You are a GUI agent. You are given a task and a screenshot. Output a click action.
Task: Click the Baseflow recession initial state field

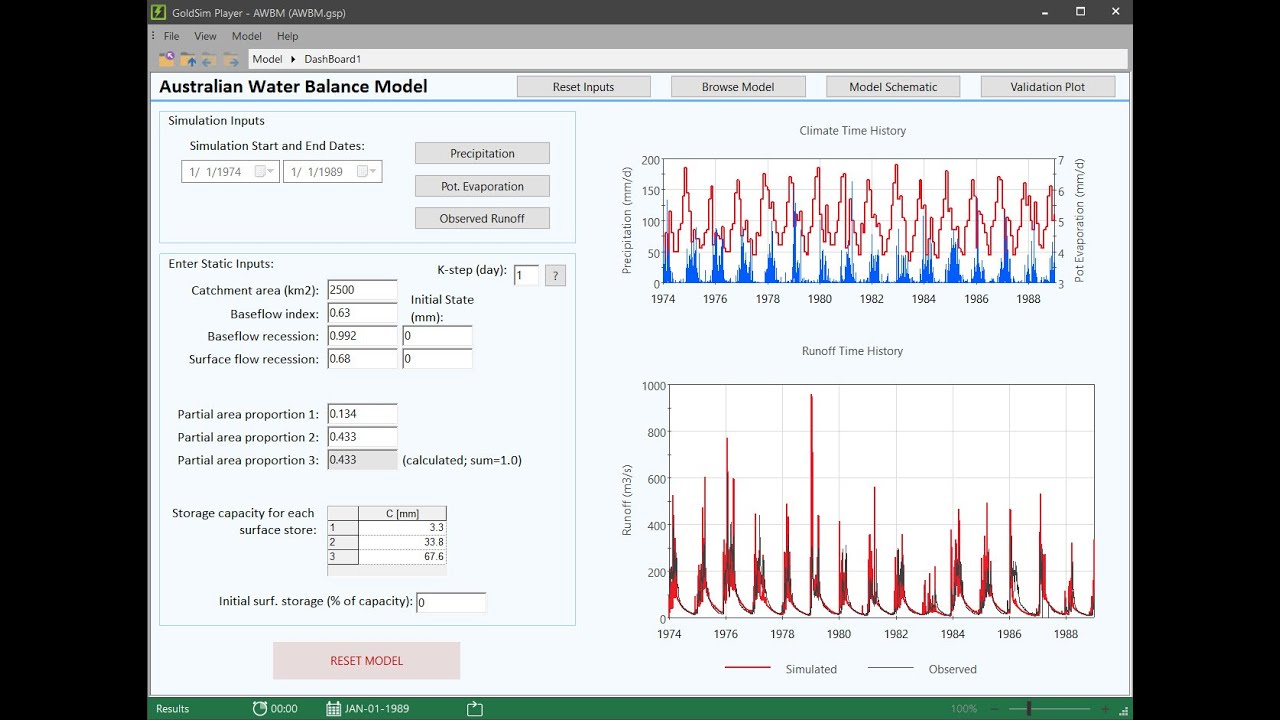[437, 336]
